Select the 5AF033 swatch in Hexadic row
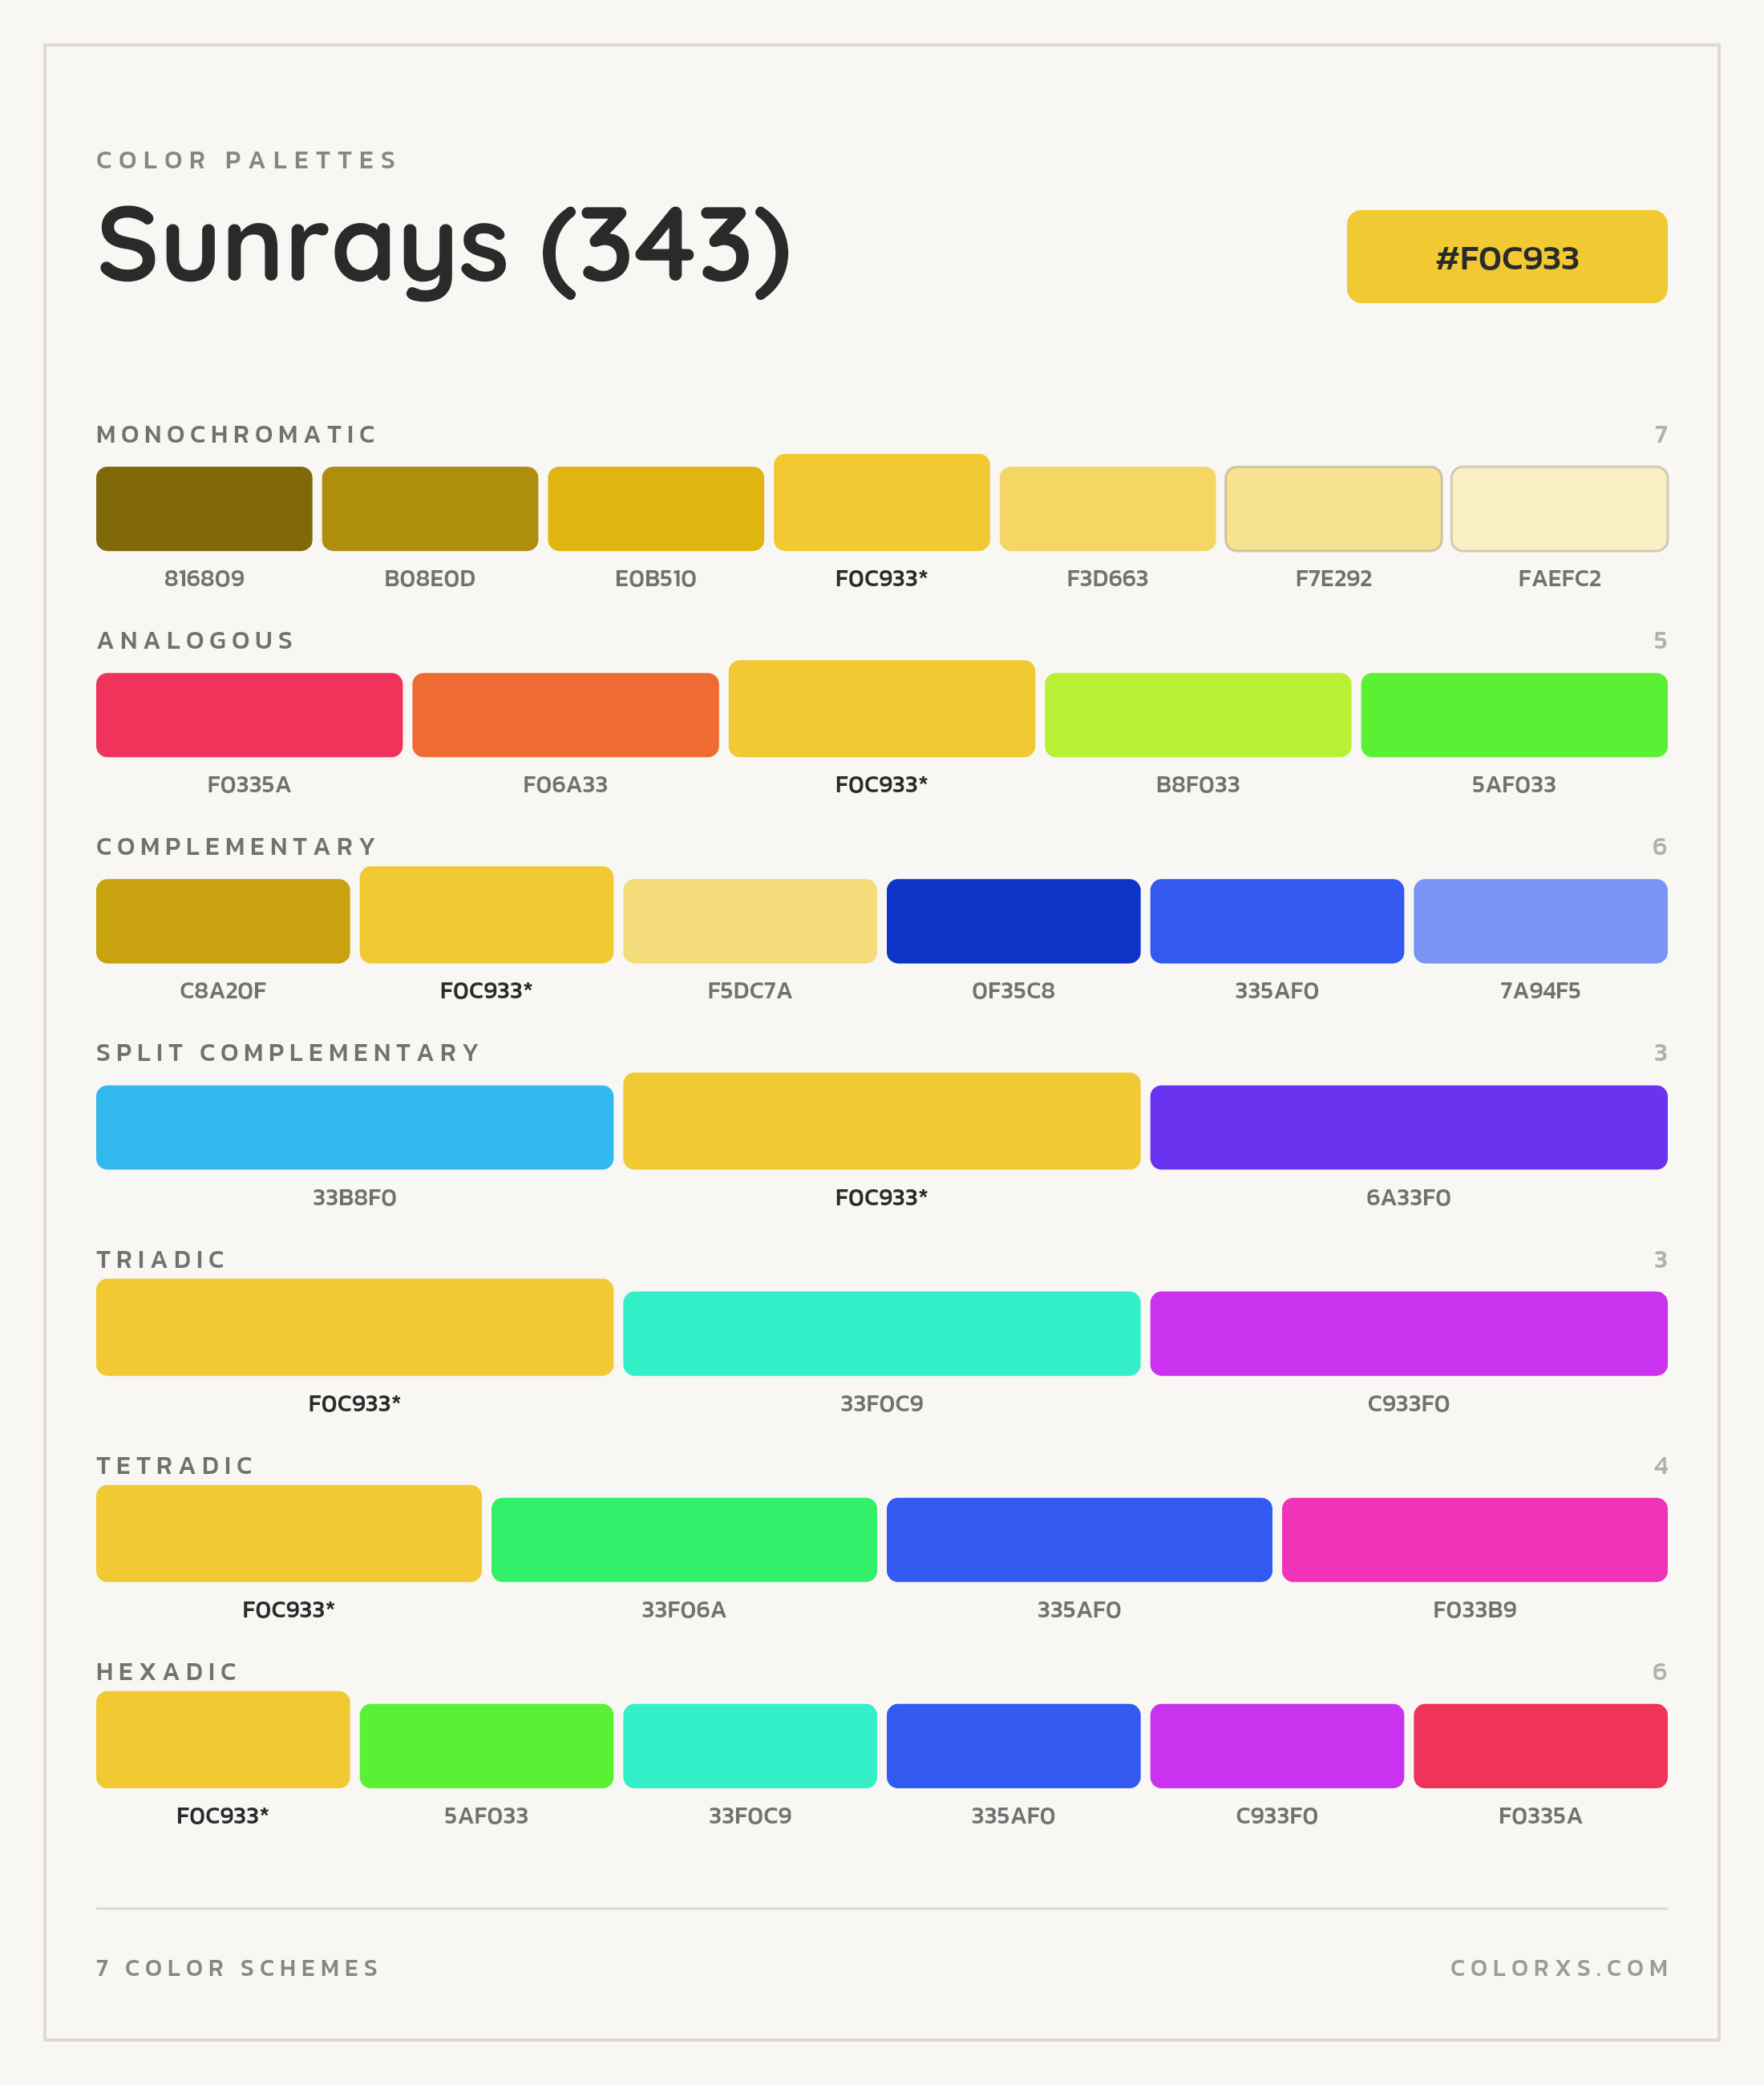 [486, 1746]
